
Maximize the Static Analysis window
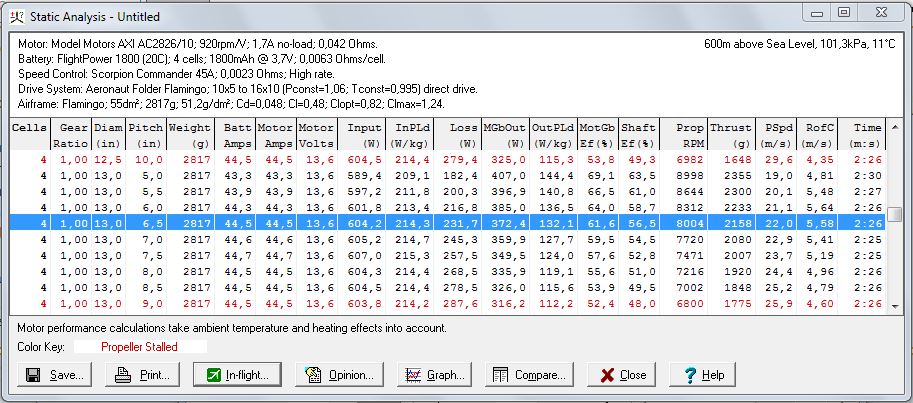coord(845,14)
